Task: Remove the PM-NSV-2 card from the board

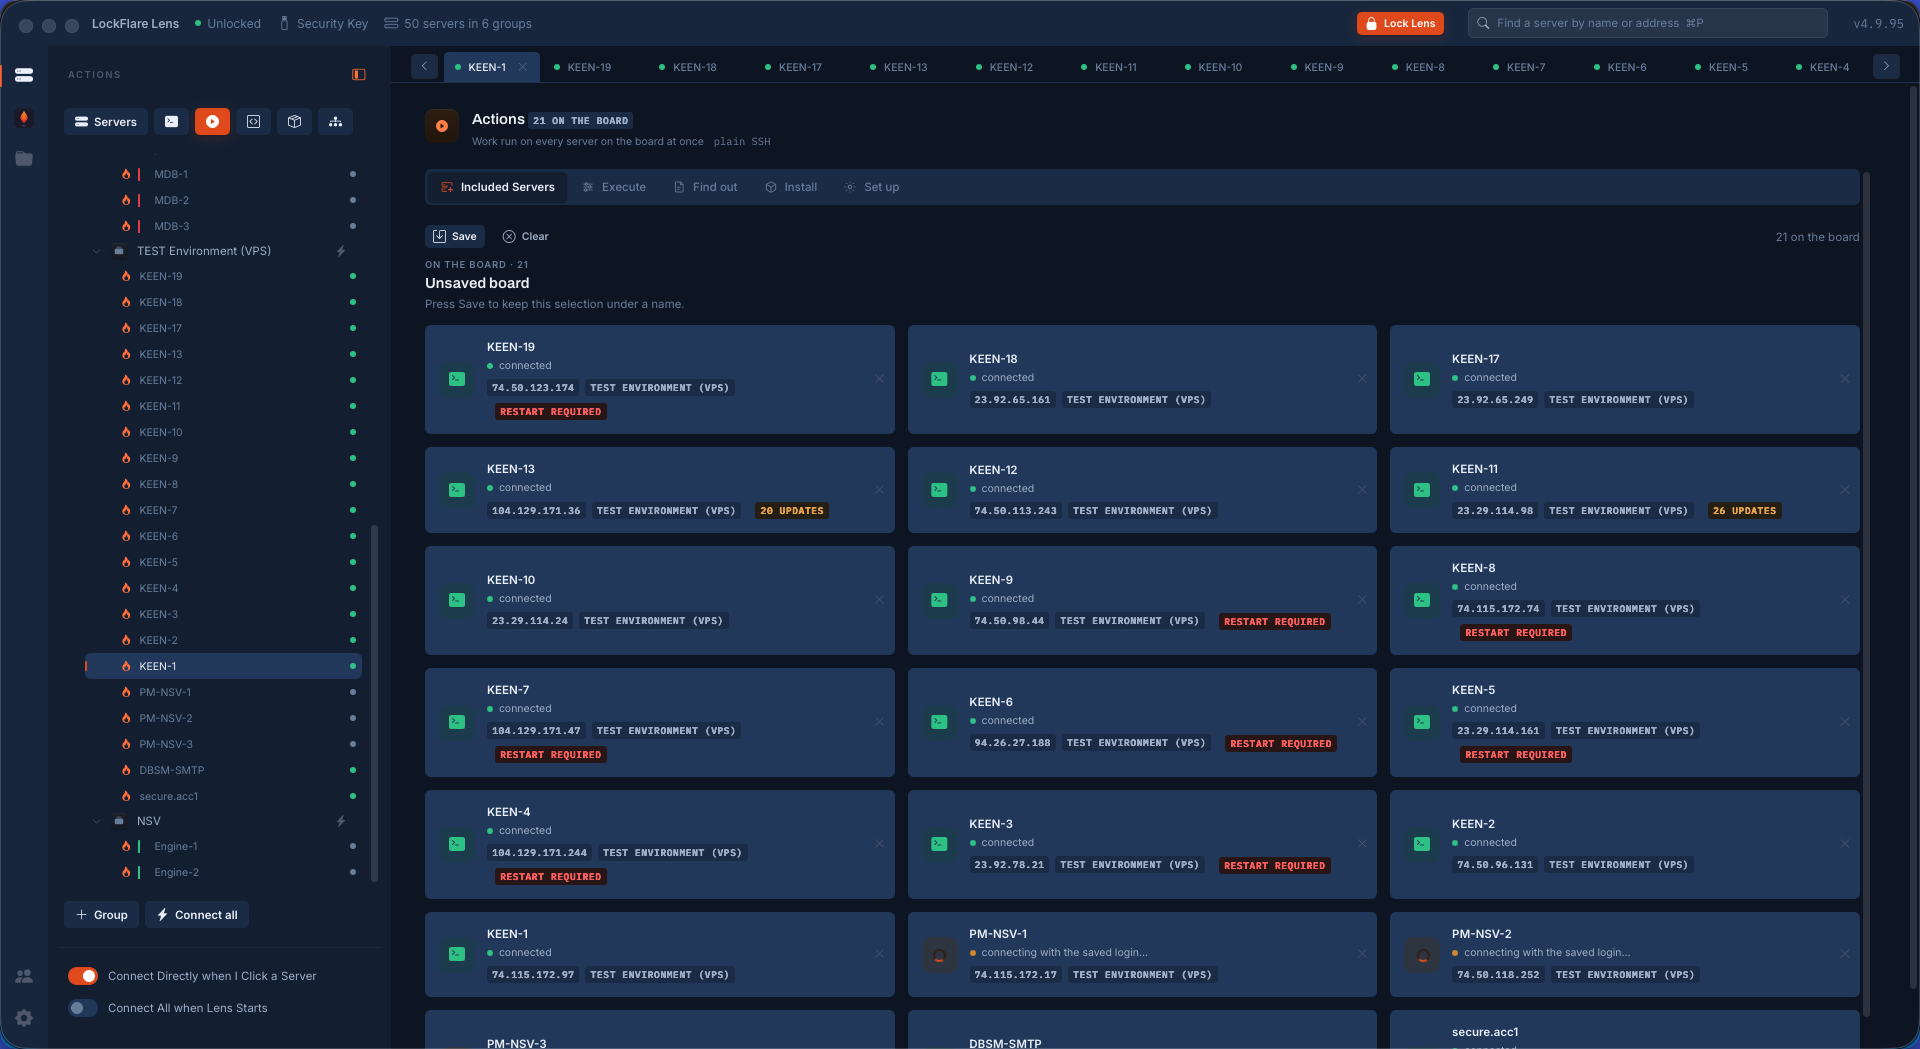Action: [1845, 954]
